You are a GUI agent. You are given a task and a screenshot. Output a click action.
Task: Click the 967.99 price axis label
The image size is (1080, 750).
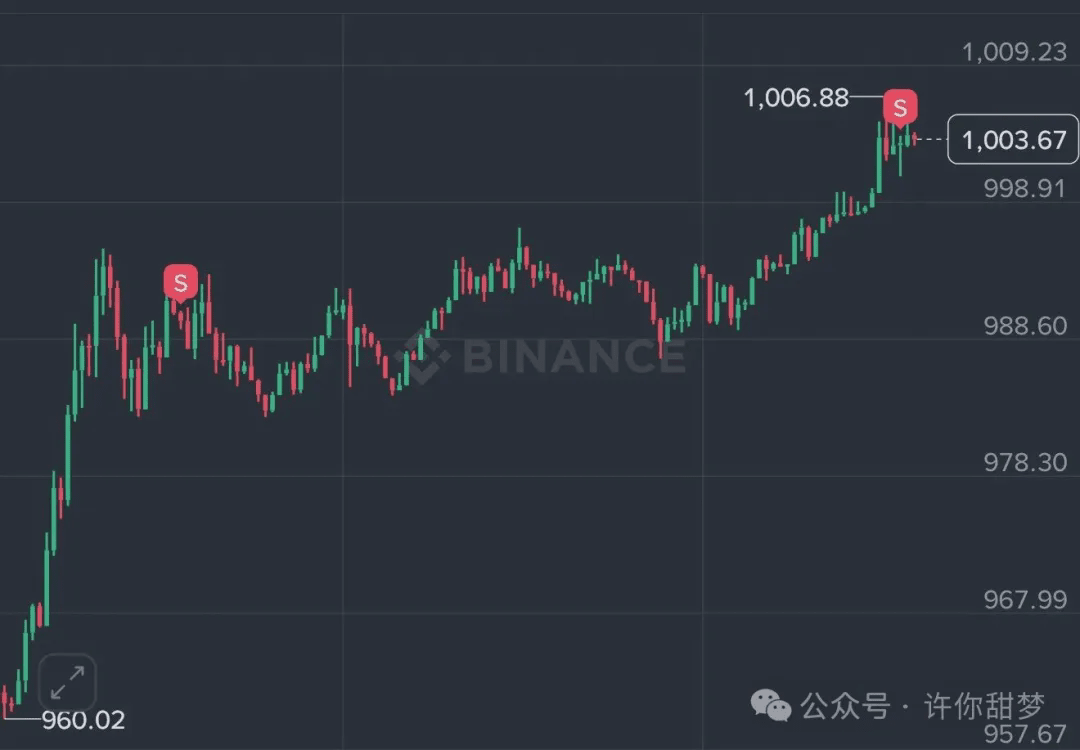tap(1025, 599)
